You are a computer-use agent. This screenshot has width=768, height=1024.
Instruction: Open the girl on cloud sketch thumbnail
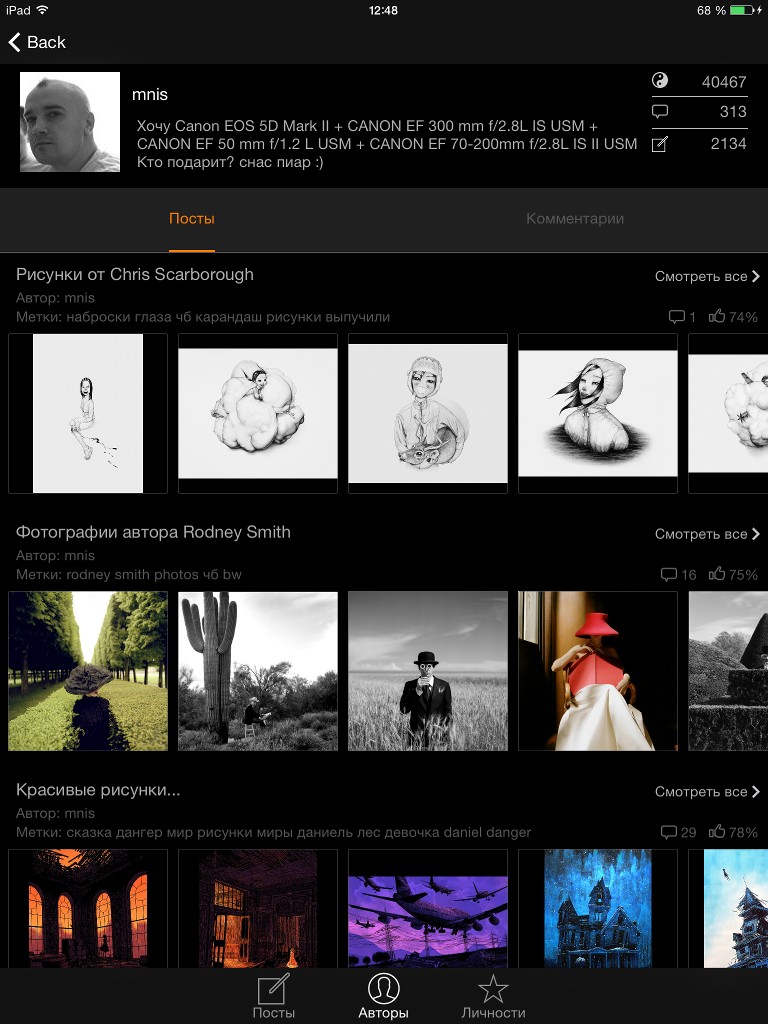[258, 413]
